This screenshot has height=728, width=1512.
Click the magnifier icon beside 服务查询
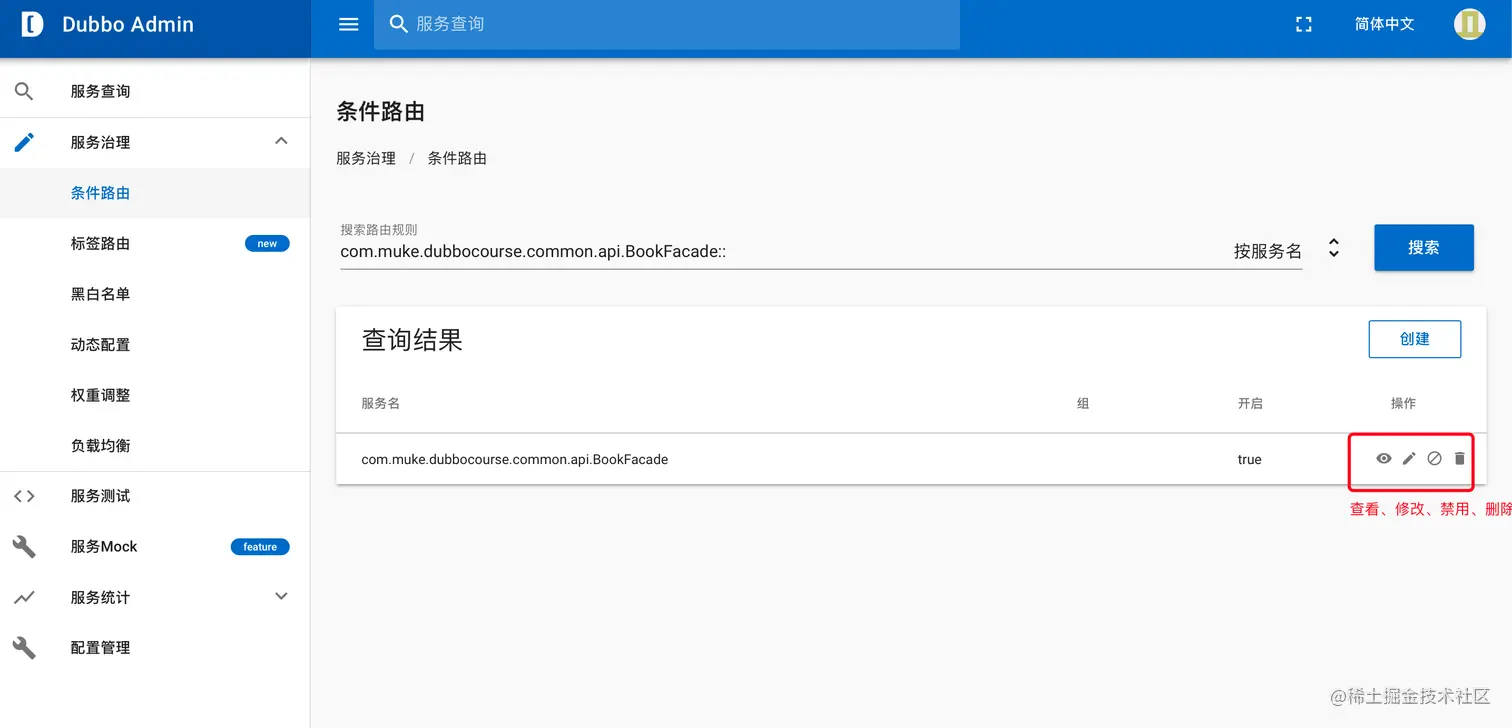point(24,91)
